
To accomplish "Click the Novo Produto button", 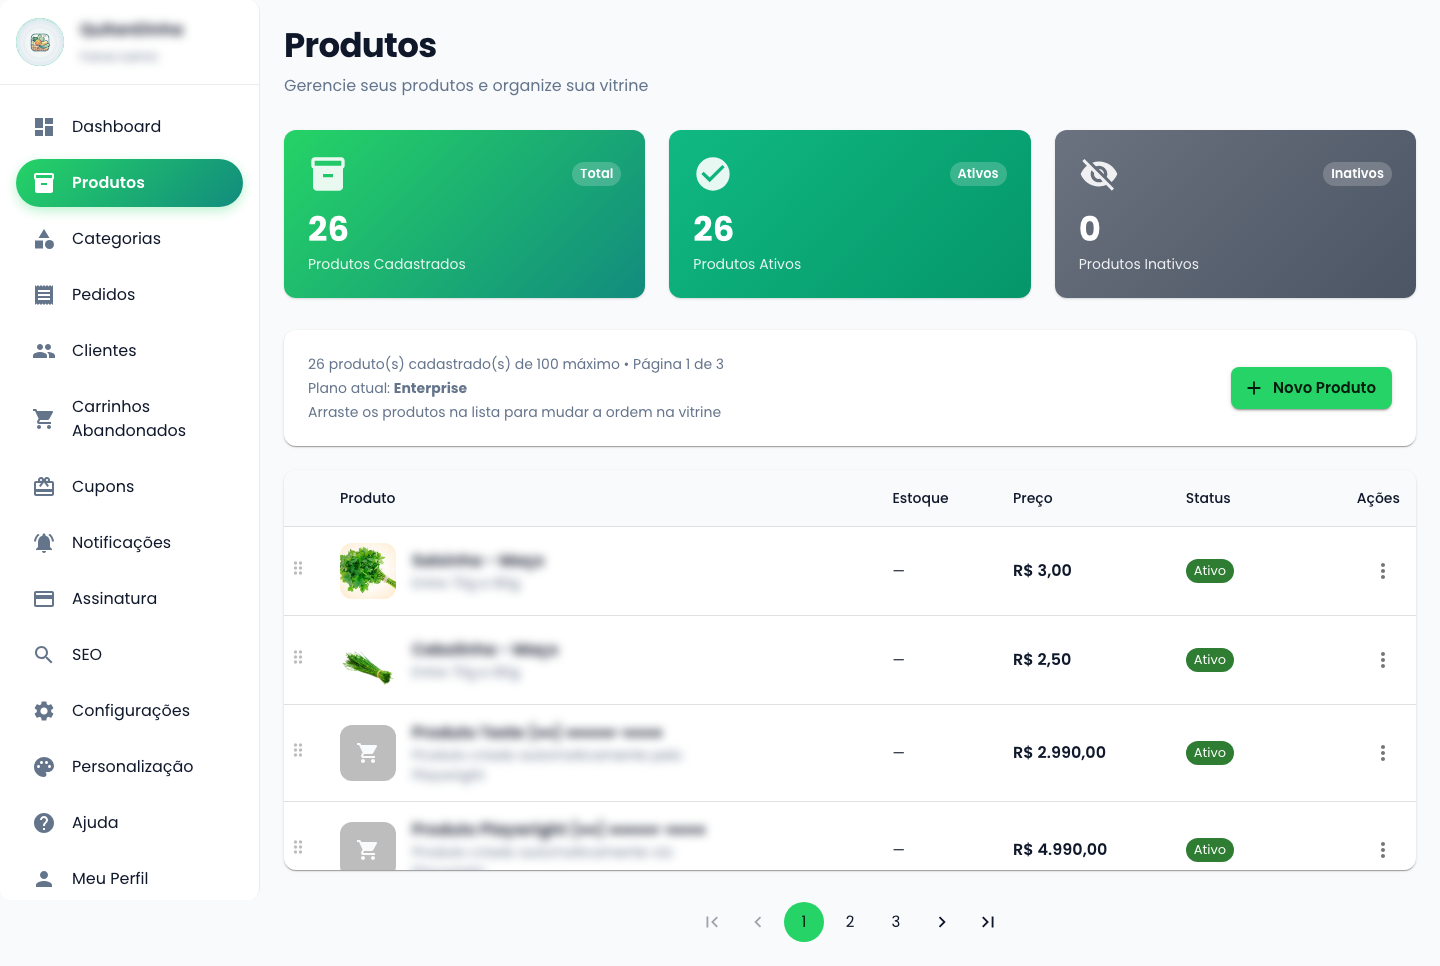I will point(1311,388).
